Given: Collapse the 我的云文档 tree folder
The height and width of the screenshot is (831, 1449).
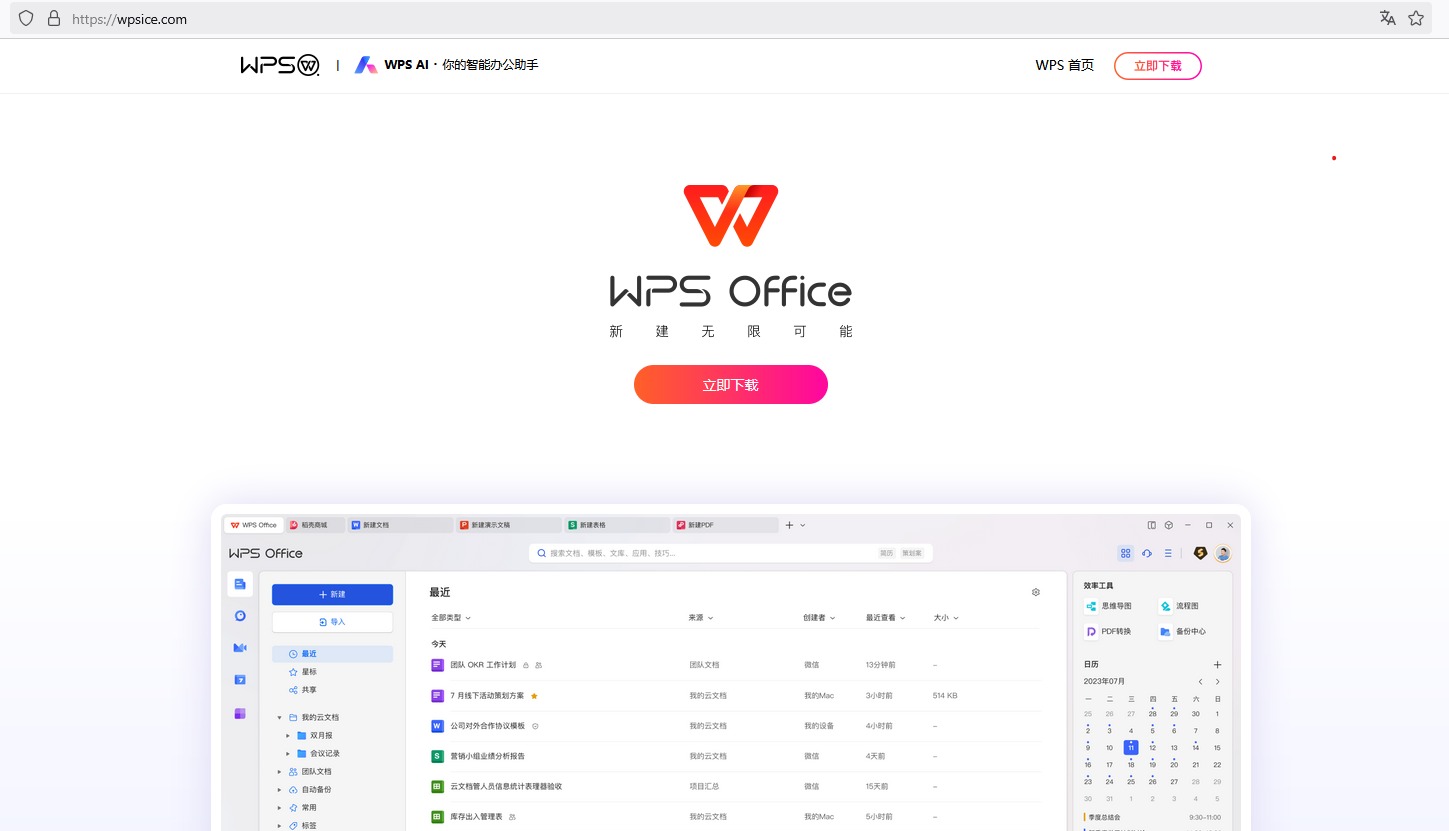Looking at the screenshot, I should pos(280,718).
